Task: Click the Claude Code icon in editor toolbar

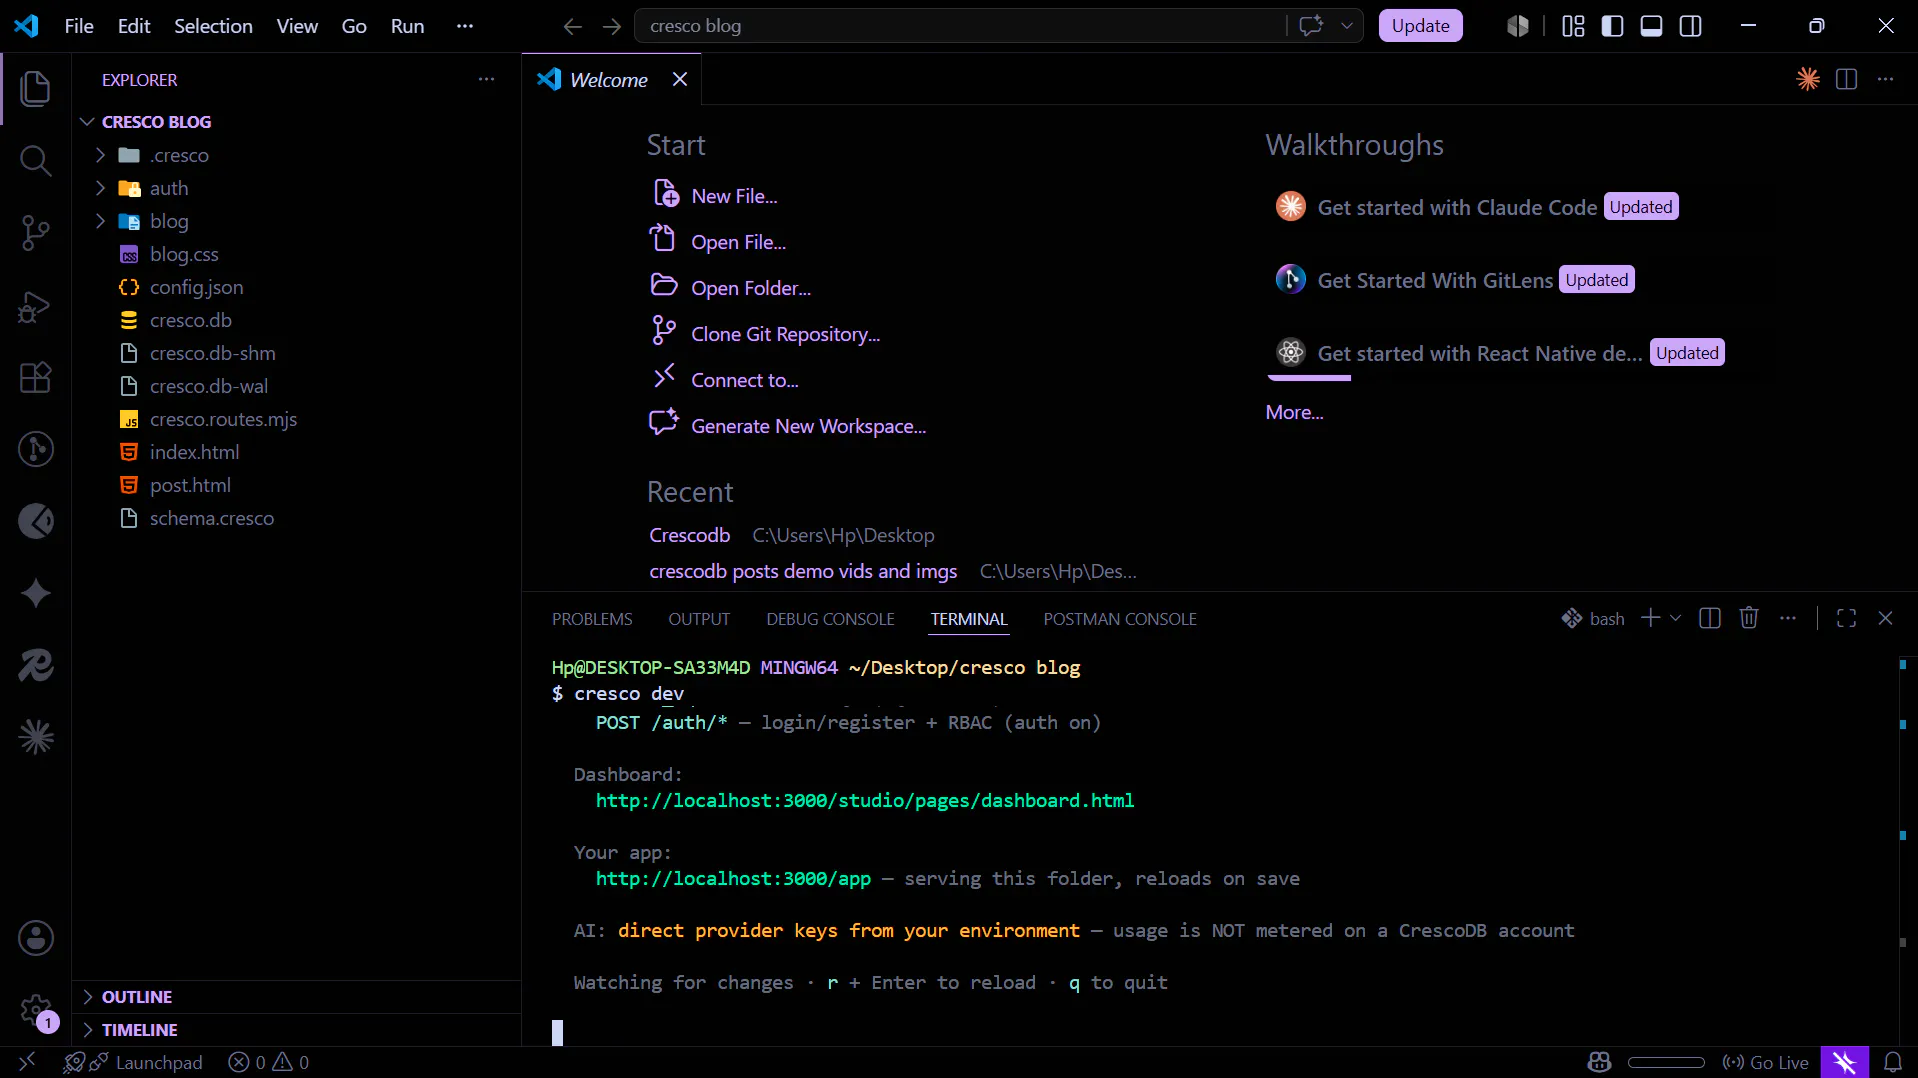Action: [1808, 79]
